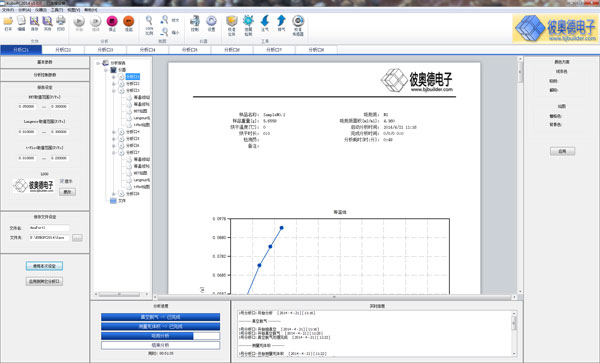Switch to the 分析口6 tab
This screenshot has width=600, height=363.
[x=232, y=50]
